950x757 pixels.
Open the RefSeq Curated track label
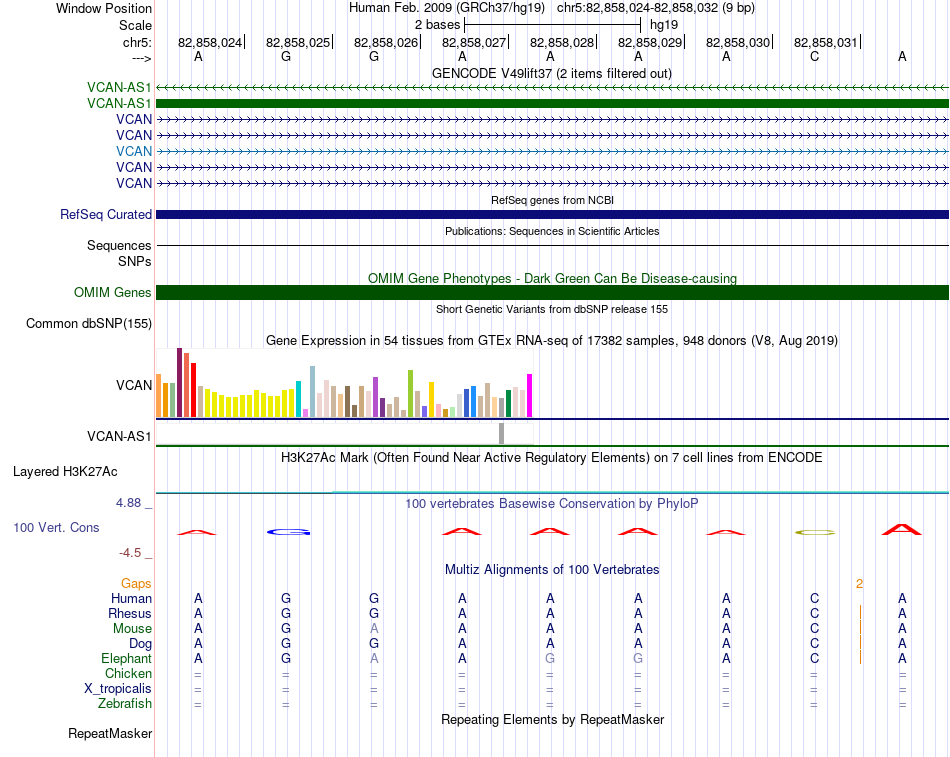[x=106, y=214]
